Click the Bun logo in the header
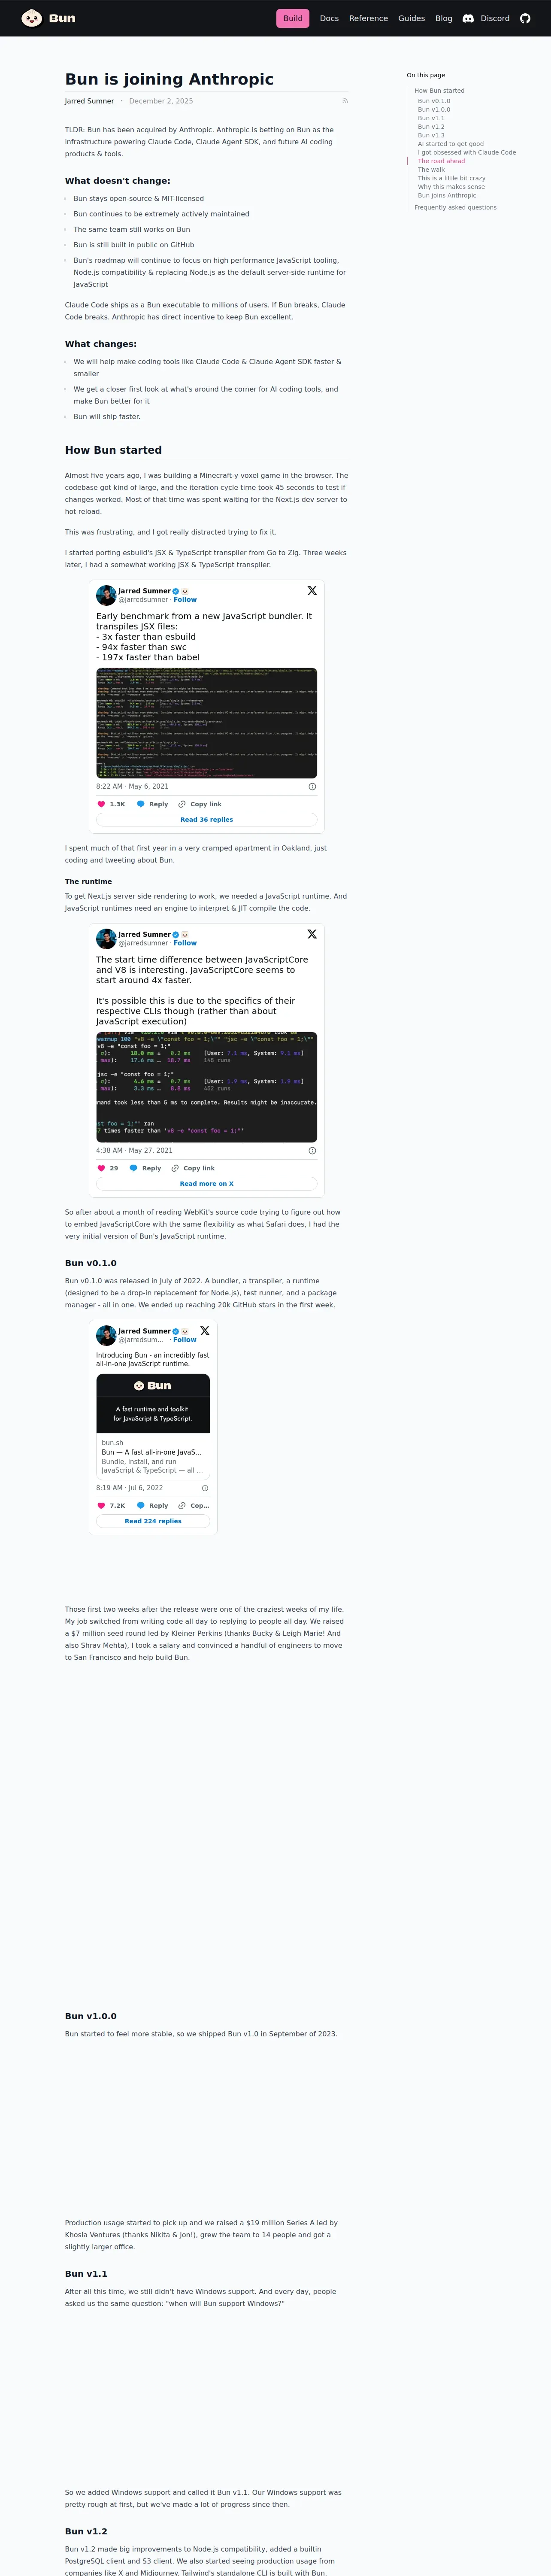The height and width of the screenshot is (2576, 551). click(x=48, y=18)
